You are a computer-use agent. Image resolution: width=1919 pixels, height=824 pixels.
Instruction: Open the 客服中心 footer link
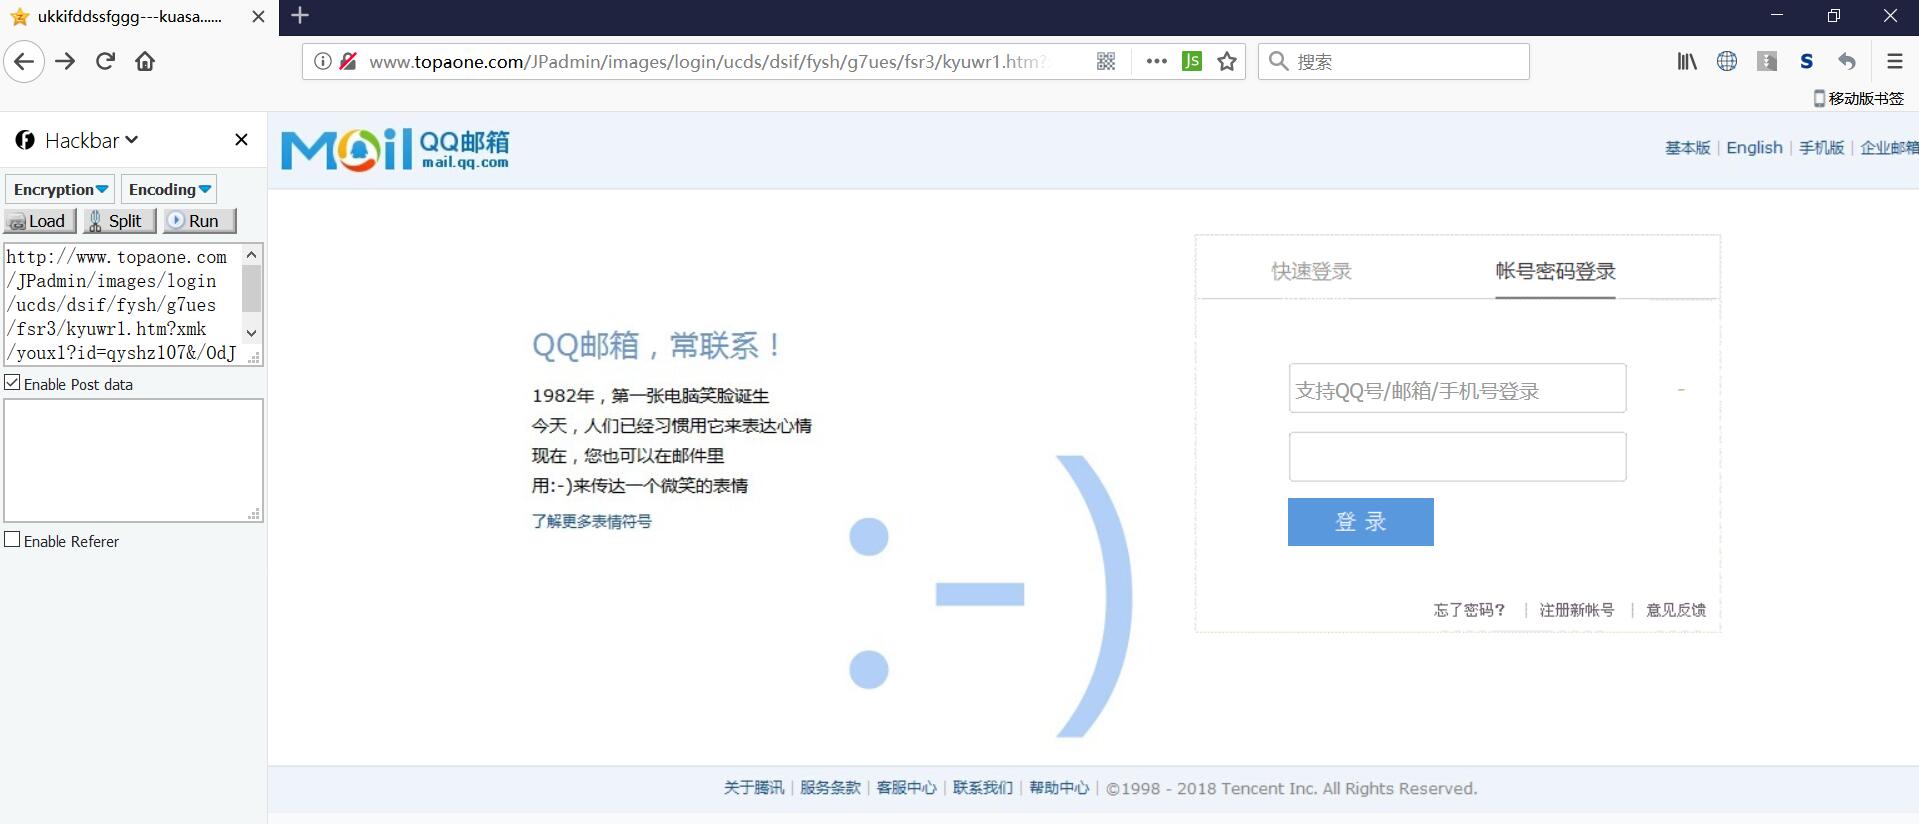pyautogui.click(x=907, y=788)
